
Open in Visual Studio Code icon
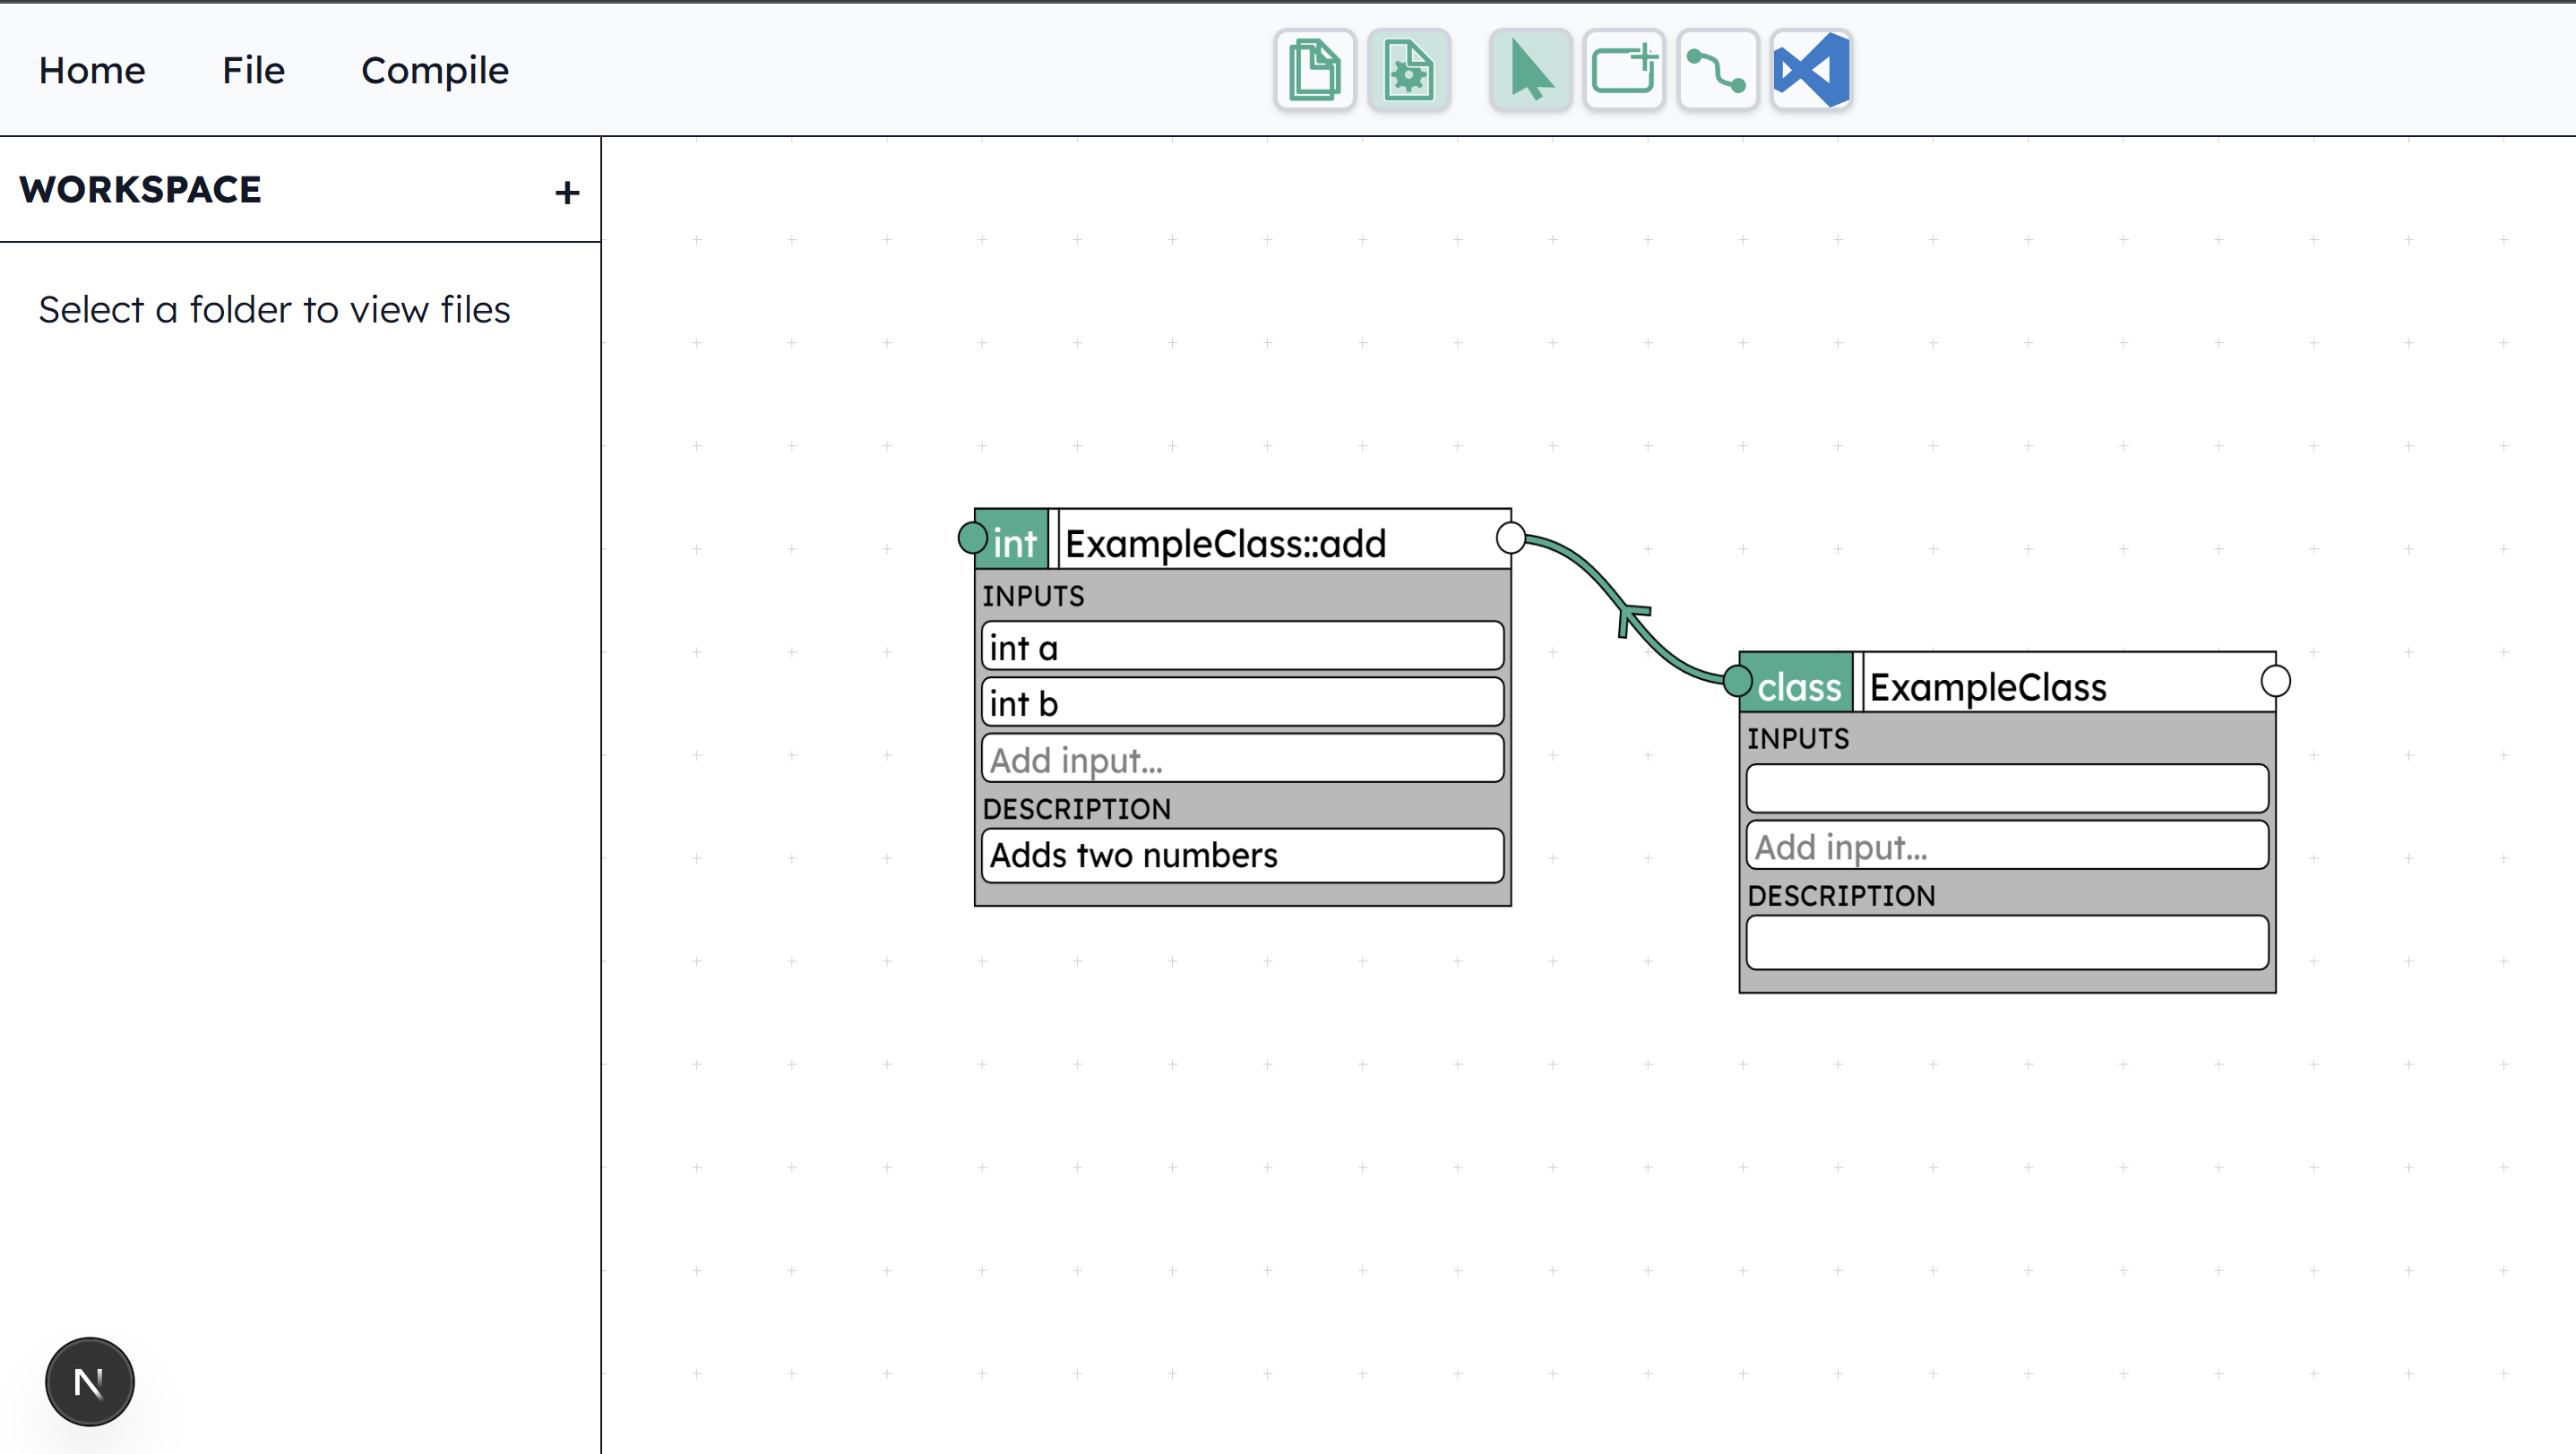pos(1811,70)
